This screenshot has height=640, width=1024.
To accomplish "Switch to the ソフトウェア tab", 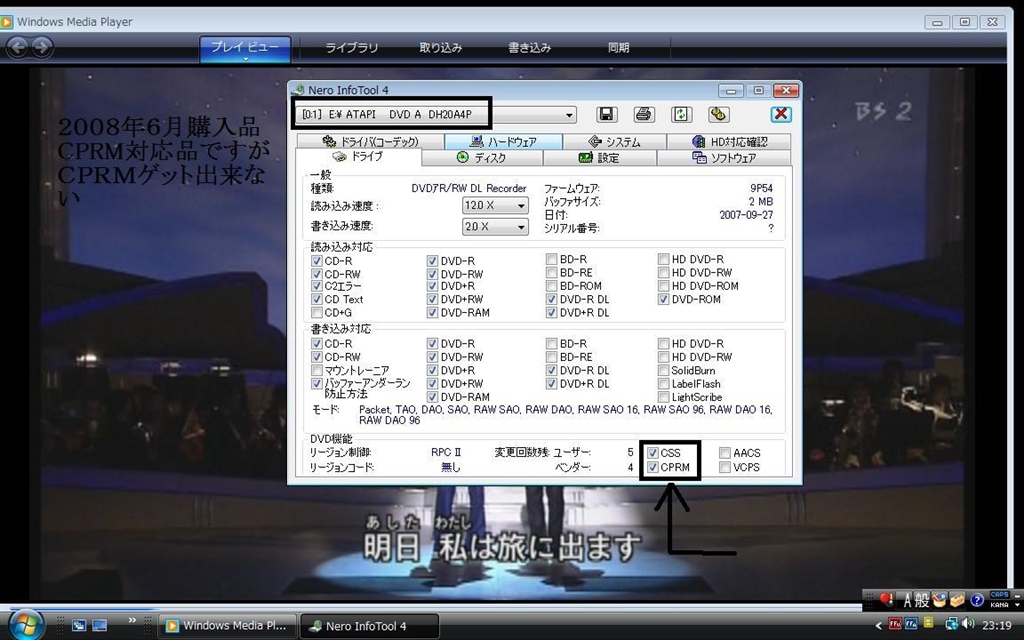I will point(724,157).
